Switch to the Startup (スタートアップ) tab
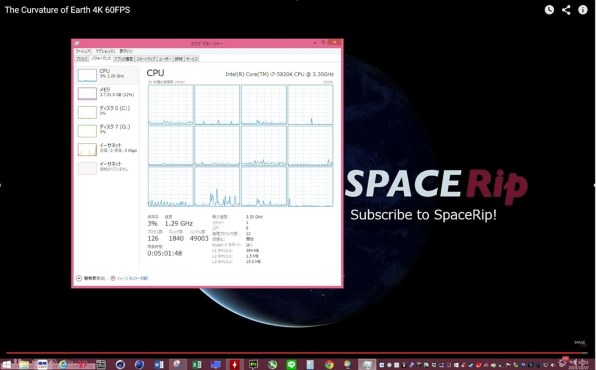 coord(146,59)
